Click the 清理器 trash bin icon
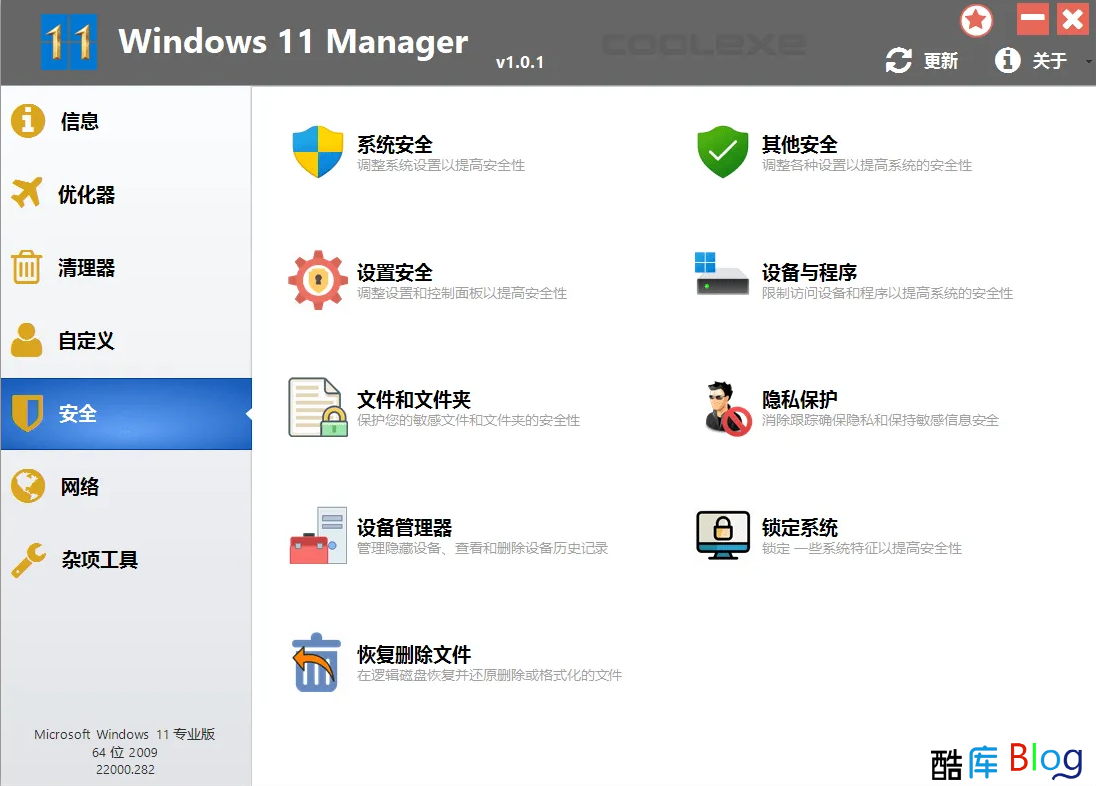 27,266
